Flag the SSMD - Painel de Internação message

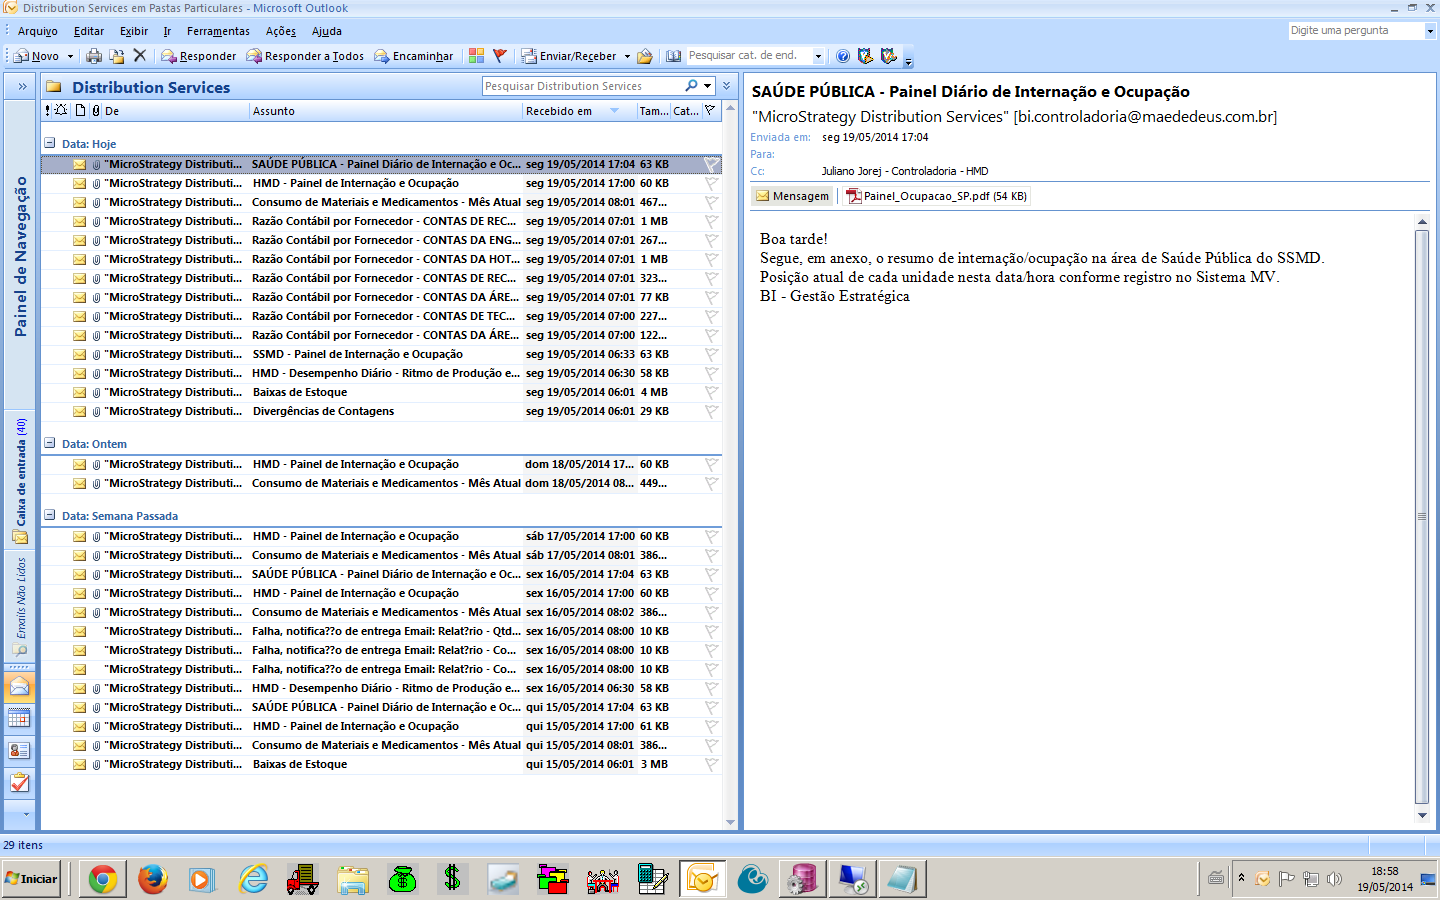click(711, 354)
